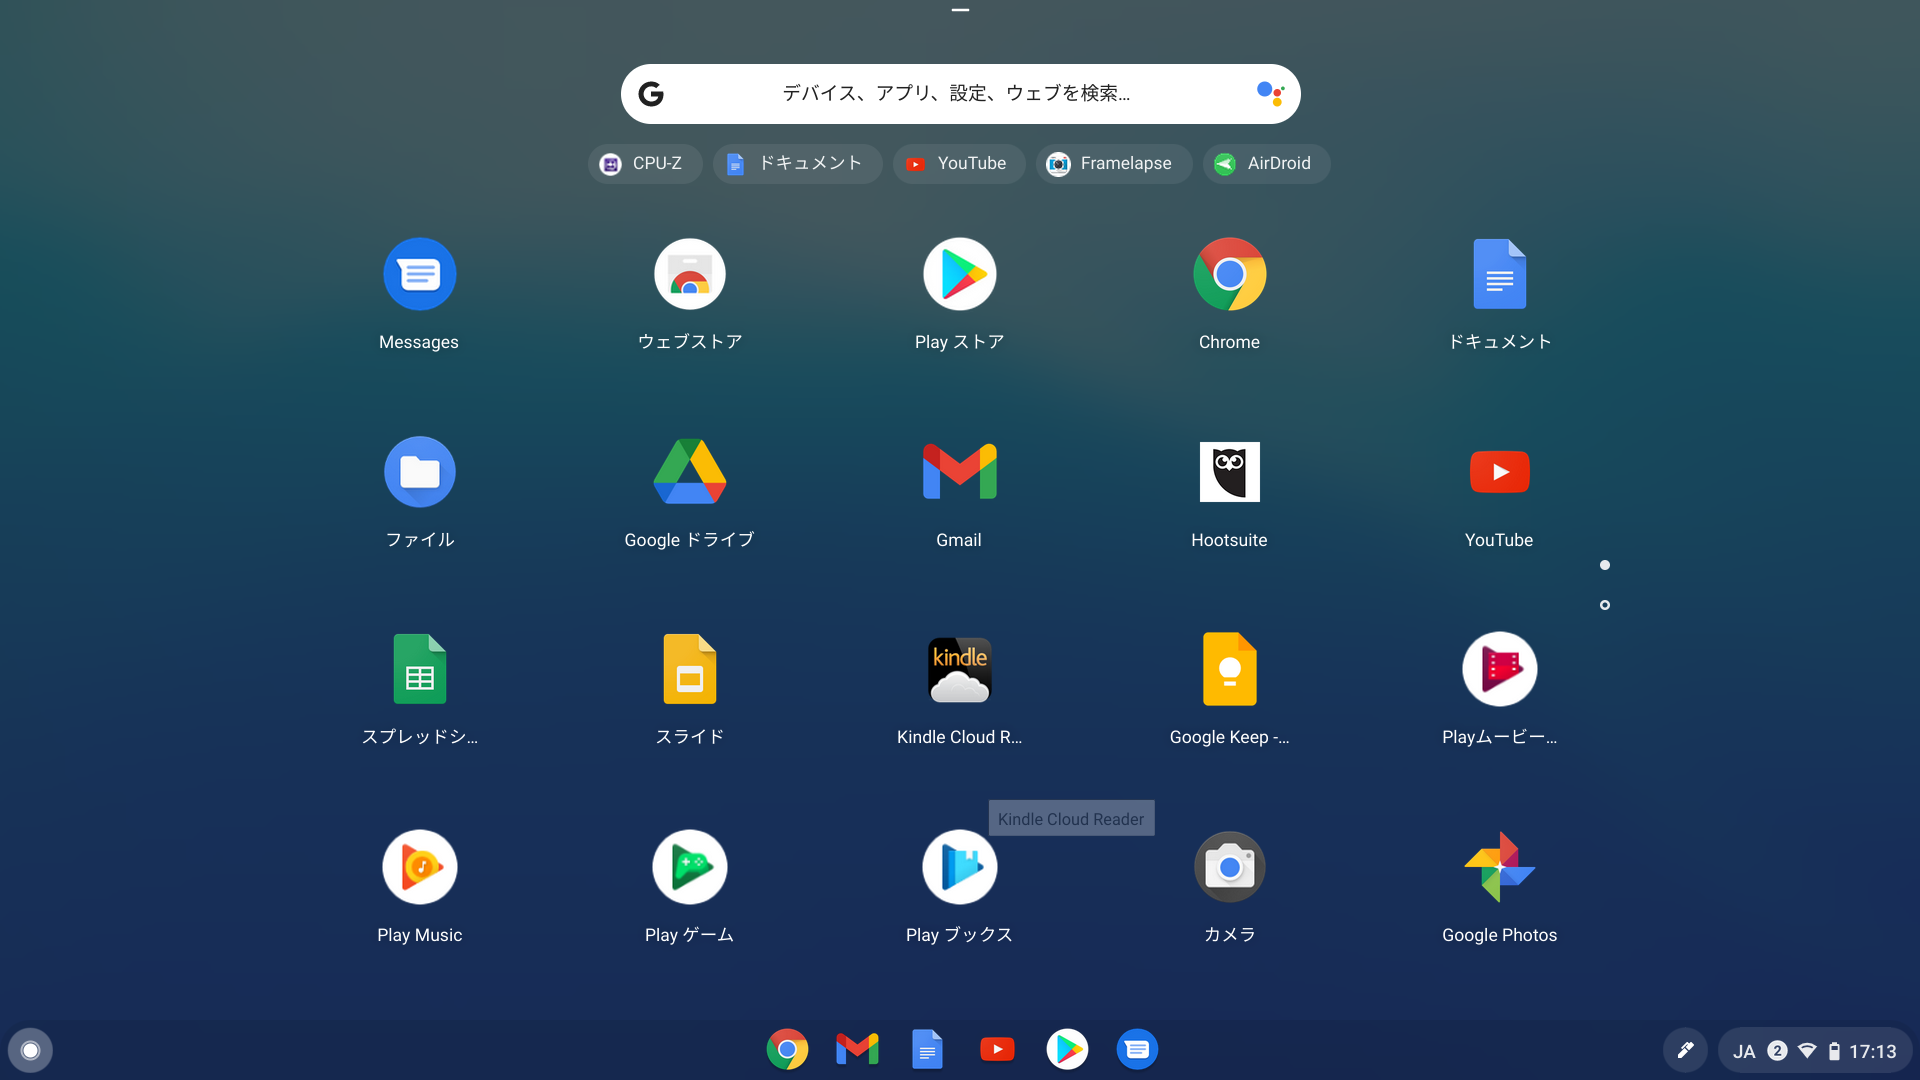This screenshot has width=1920, height=1080.
Task: Launch Google ドライブ app
Action: click(689, 472)
